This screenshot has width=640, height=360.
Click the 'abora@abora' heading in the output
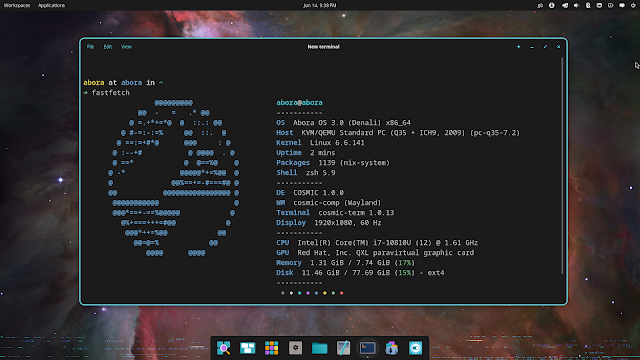pos(299,103)
